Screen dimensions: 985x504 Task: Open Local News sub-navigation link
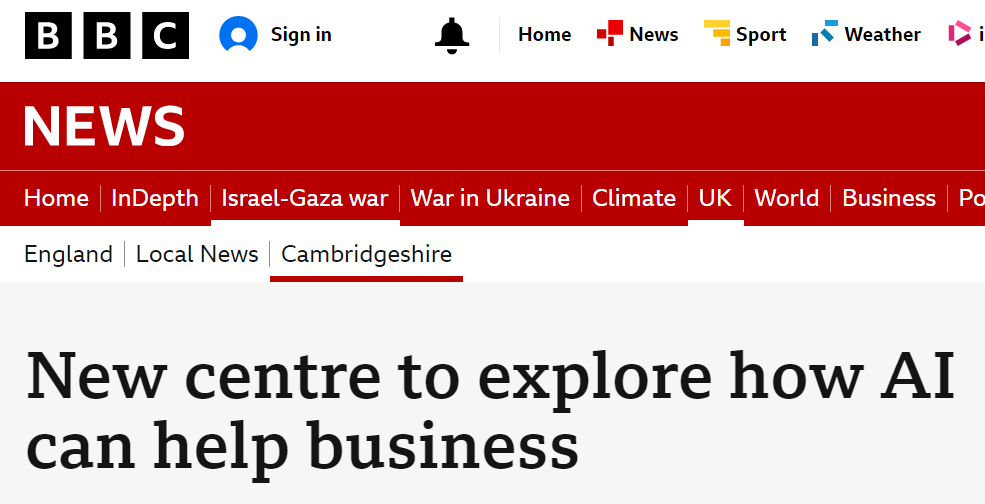tap(197, 254)
